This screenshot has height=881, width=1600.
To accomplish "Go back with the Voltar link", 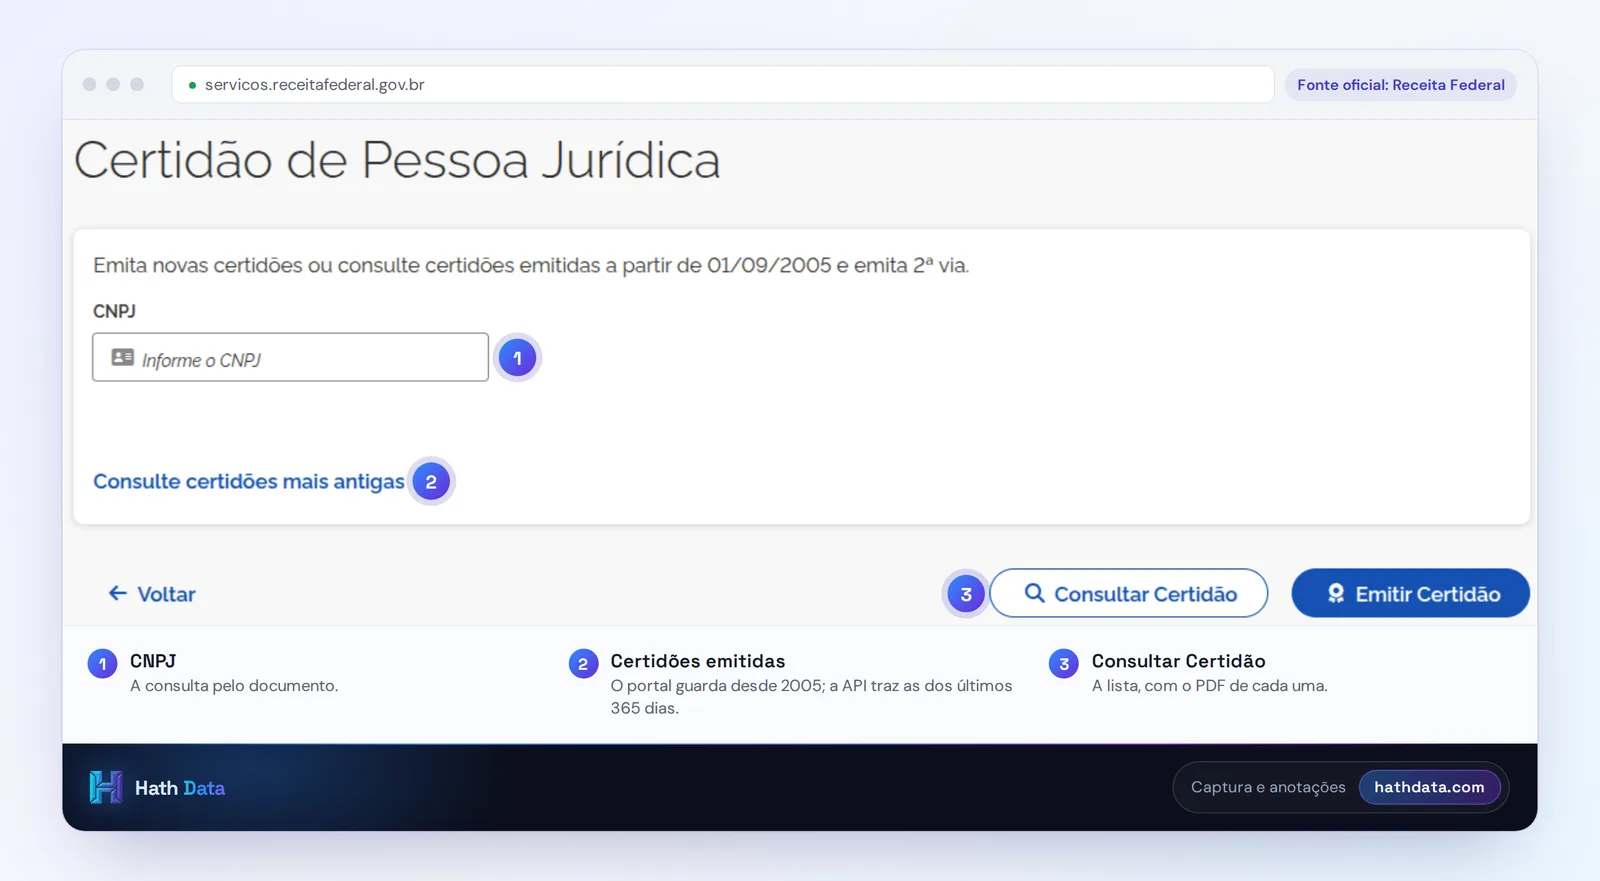I will pos(152,594).
